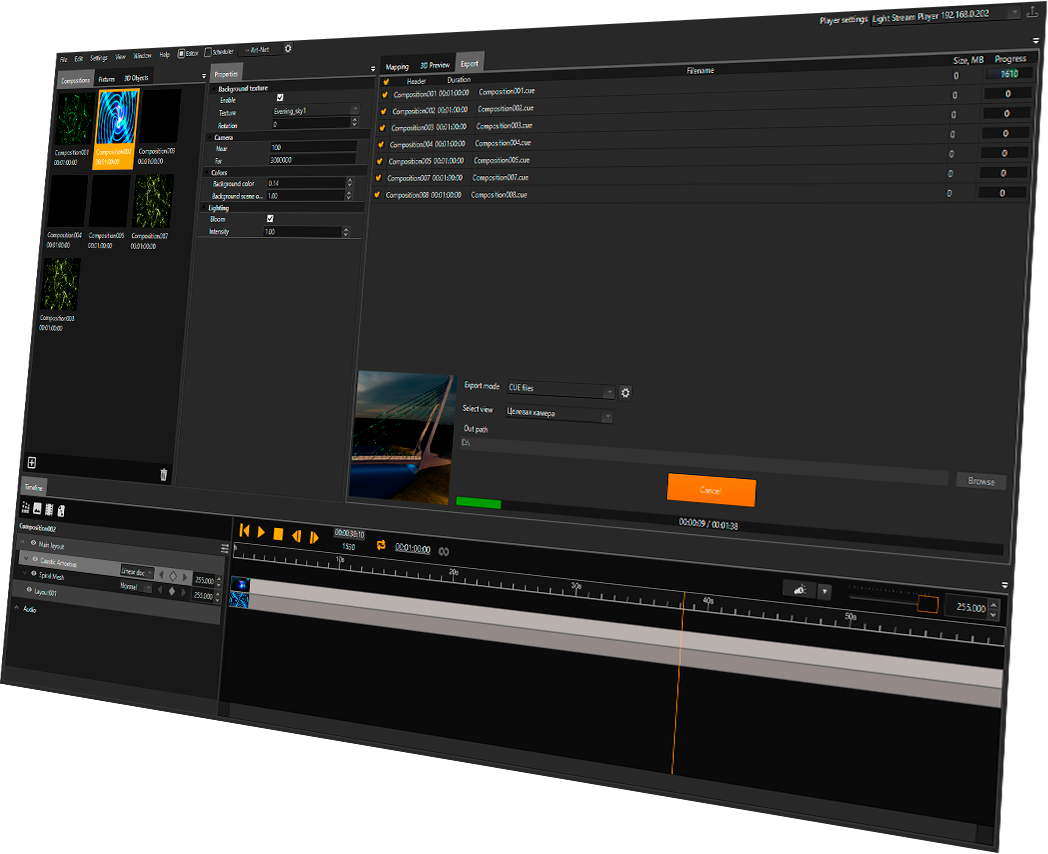Go to next keyframe on Spiral Mesh layer
Image resolution: width=1048 pixels, height=854 pixels.
184,592
